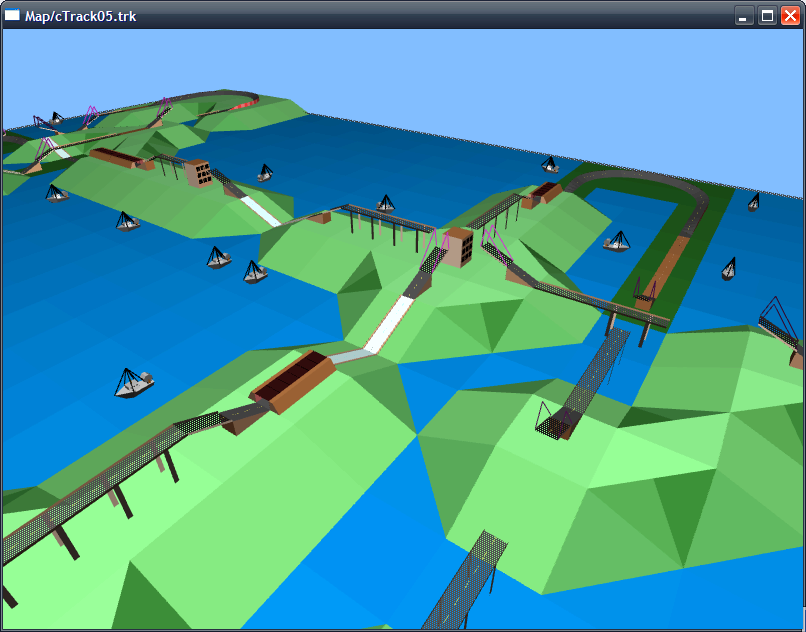The height and width of the screenshot is (632, 806).
Task: Click the white road section near the upper-left building
Action: click(261, 210)
